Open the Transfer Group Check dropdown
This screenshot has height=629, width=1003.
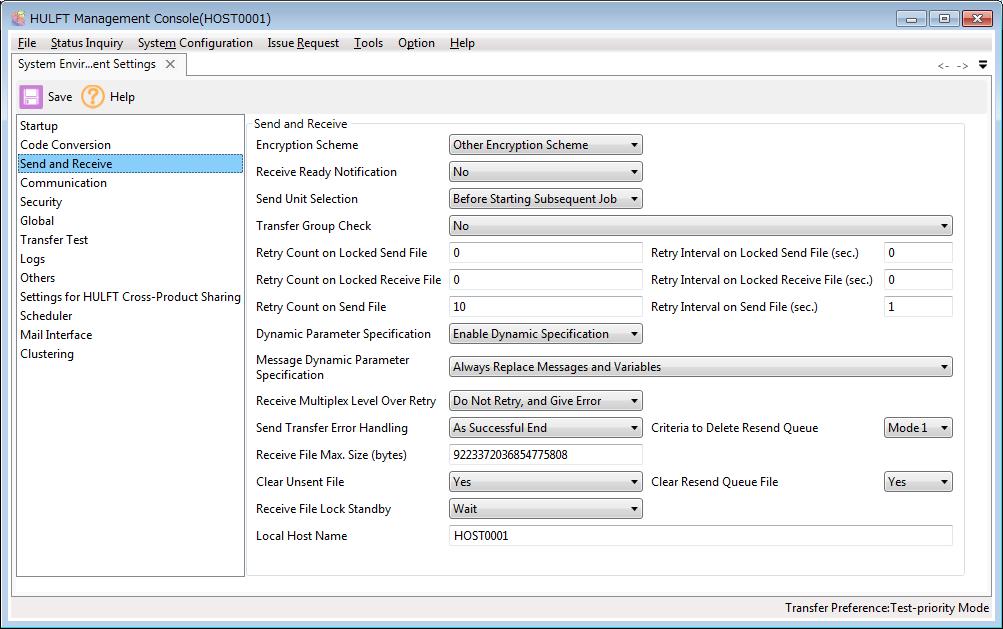700,225
